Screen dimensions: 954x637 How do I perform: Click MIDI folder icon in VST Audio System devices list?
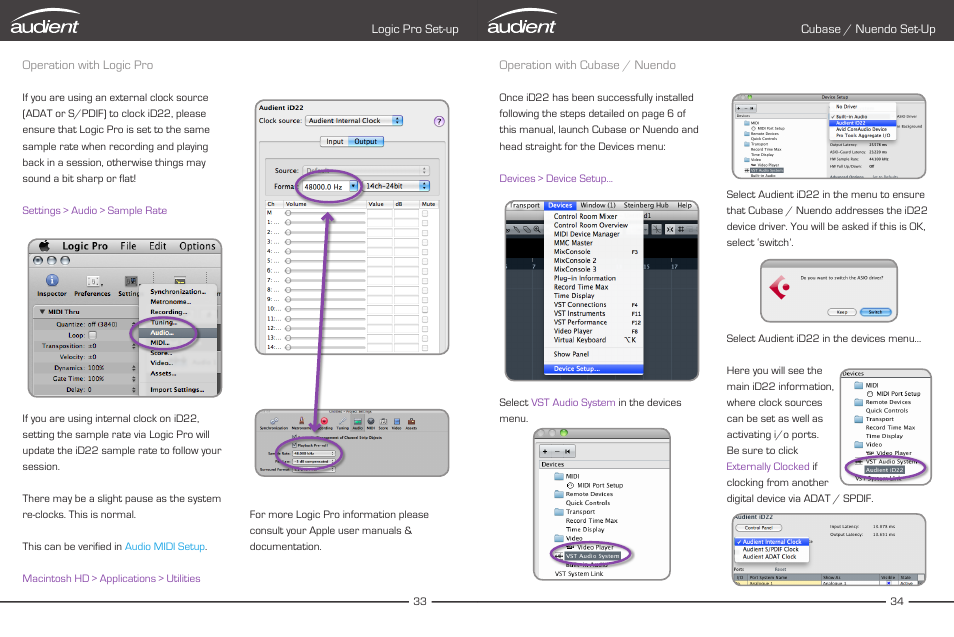[x=559, y=476]
